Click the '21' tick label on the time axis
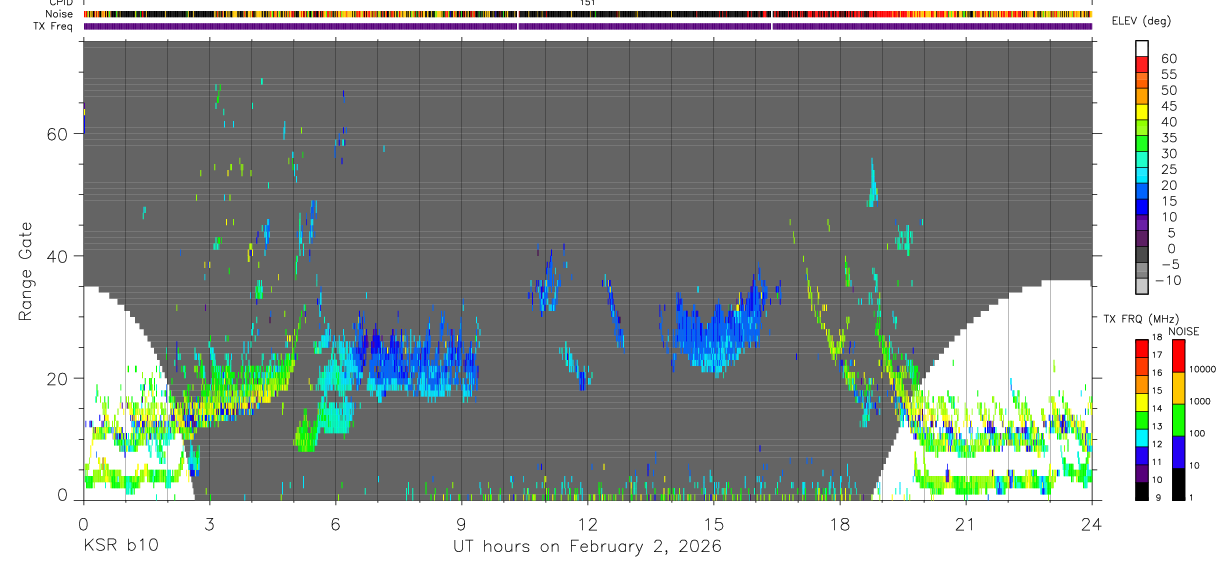 965,523
